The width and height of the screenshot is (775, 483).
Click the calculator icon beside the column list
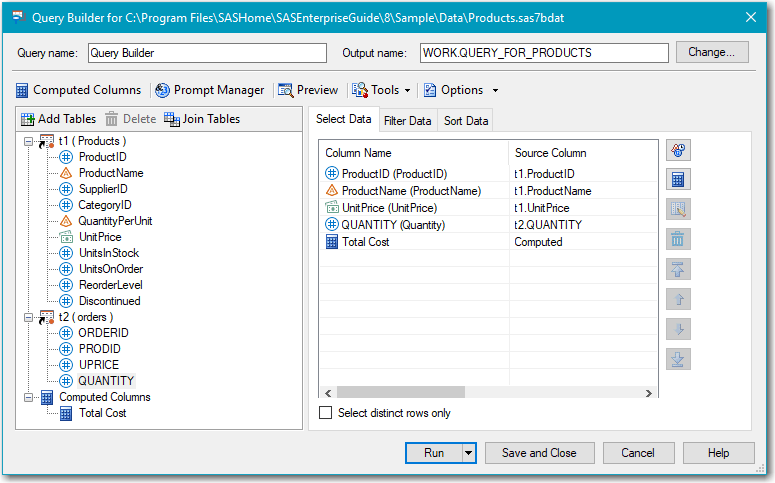tap(678, 180)
